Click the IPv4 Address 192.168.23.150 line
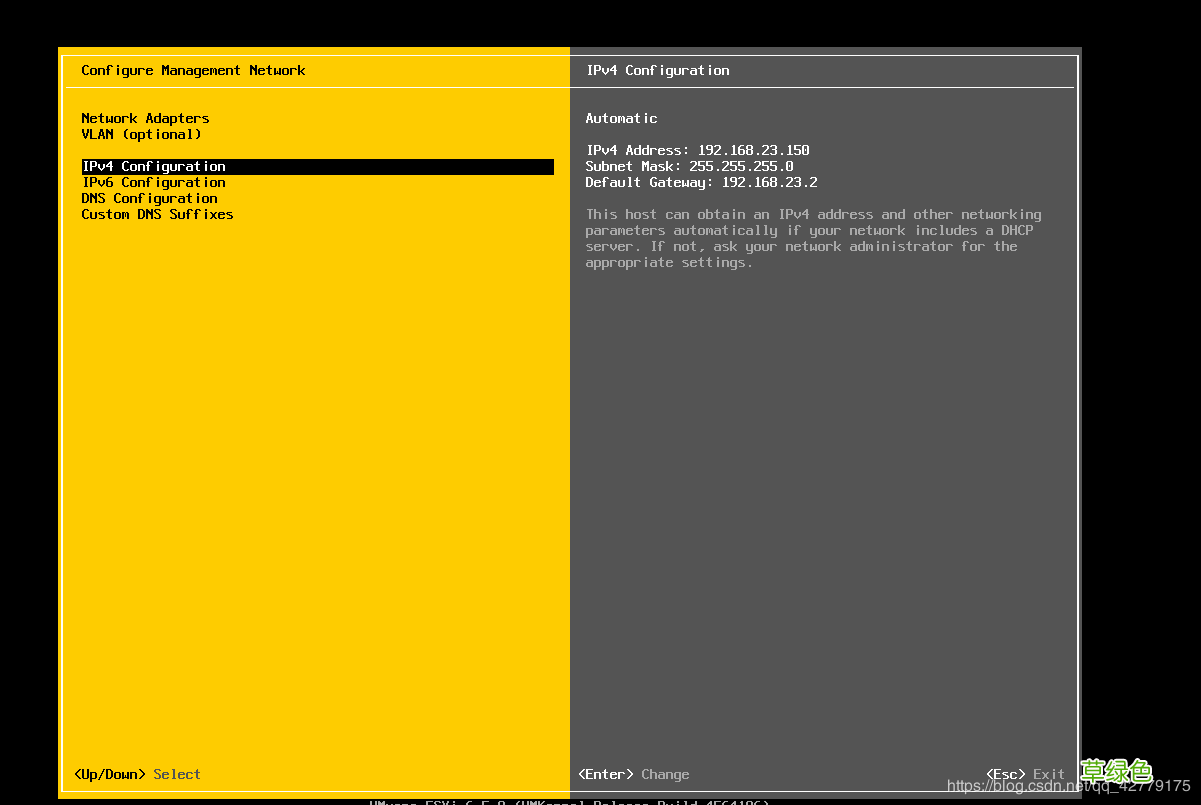1201x805 pixels. click(697, 150)
